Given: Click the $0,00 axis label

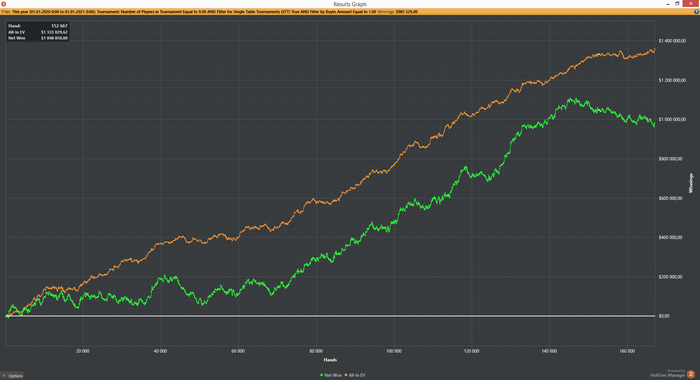Looking at the screenshot, I should [x=664, y=316].
